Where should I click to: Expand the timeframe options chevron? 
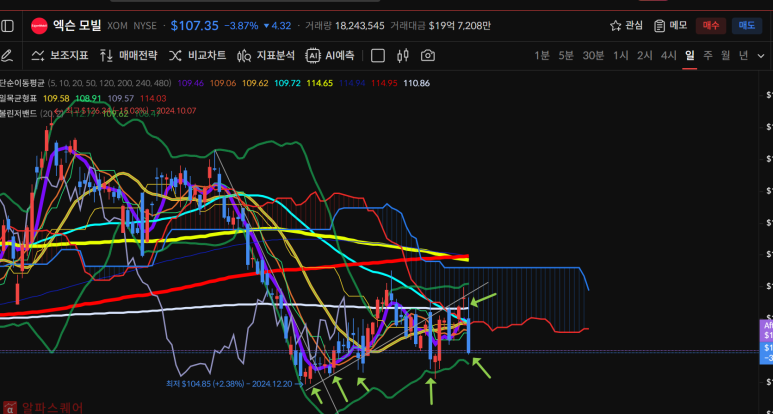click(x=761, y=56)
